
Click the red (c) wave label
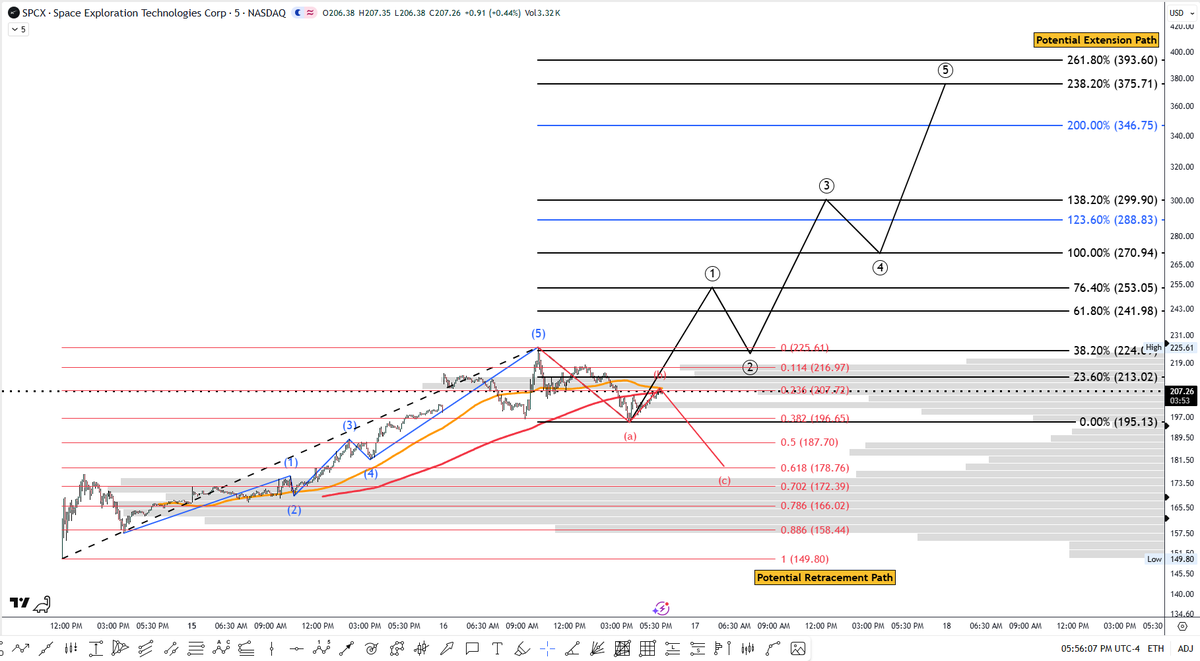pyautogui.click(x=724, y=481)
